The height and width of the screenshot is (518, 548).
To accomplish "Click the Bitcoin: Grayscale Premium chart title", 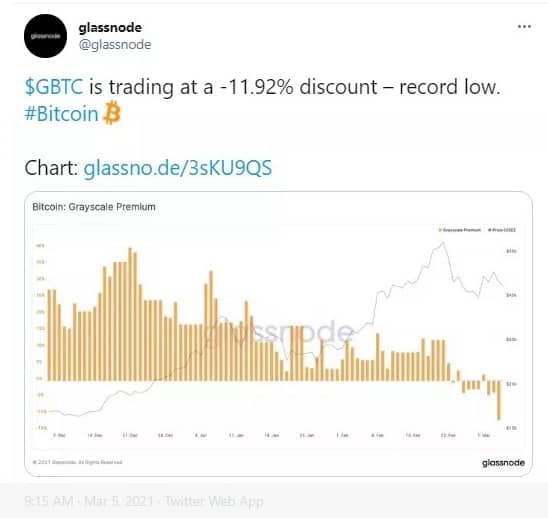I will pos(94,207).
